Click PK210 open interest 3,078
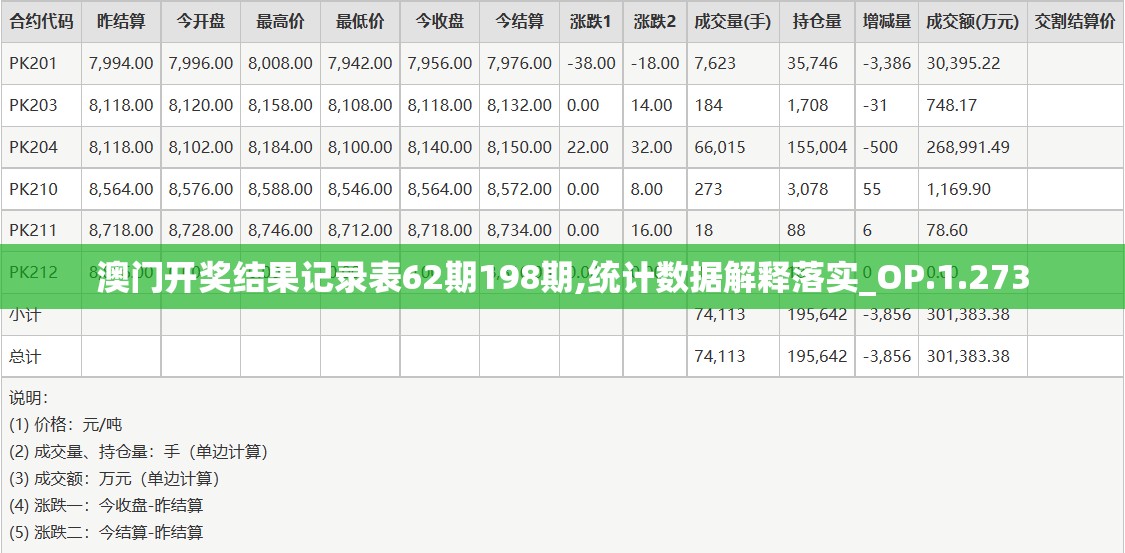1125x553 pixels. (x=808, y=189)
